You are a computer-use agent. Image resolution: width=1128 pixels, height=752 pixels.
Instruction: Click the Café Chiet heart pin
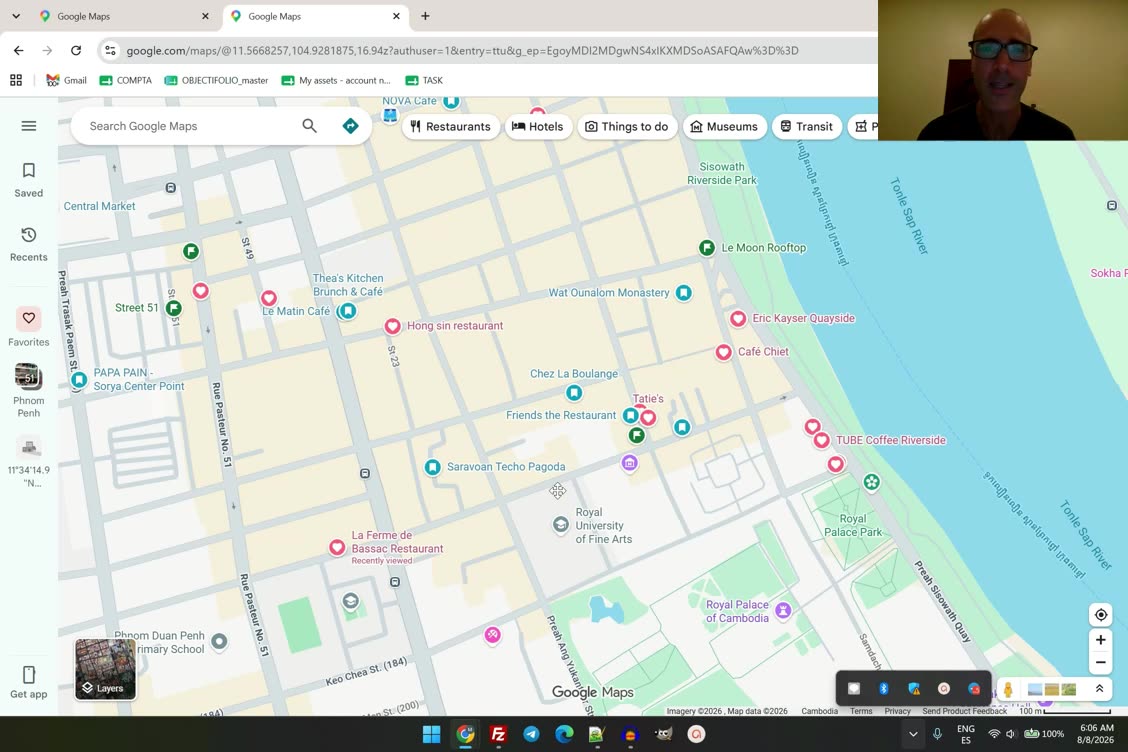(724, 352)
